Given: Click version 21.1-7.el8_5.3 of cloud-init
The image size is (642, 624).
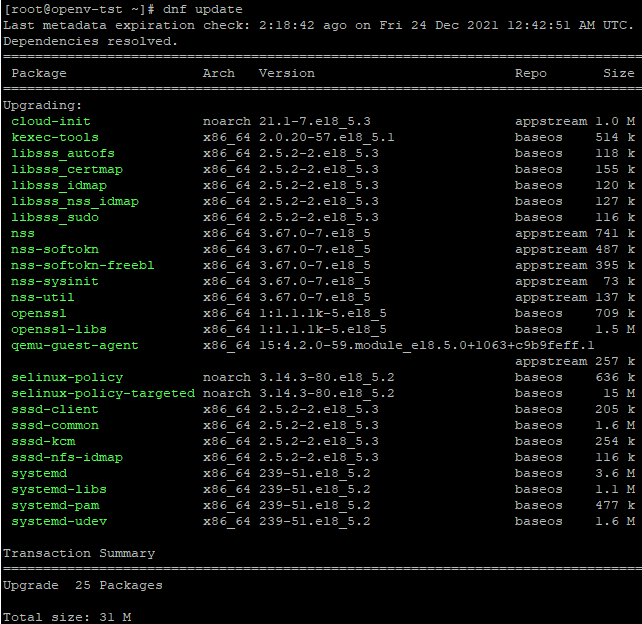Looking at the screenshot, I should 314,121.
